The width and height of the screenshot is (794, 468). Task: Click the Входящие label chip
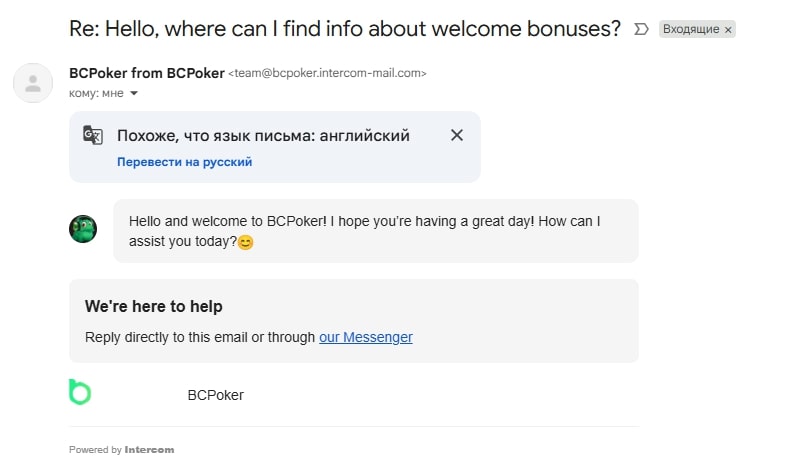coord(690,30)
